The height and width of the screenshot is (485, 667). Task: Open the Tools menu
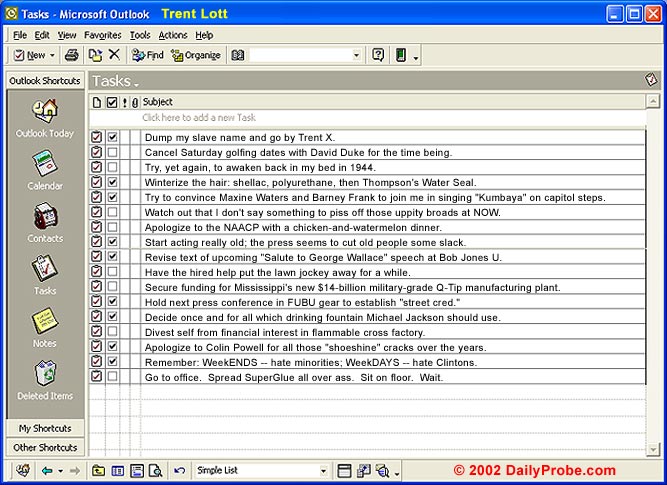point(140,35)
